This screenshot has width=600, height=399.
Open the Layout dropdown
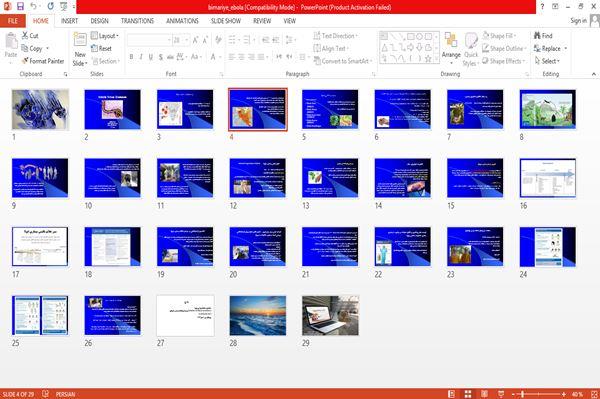(x=105, y=36)
